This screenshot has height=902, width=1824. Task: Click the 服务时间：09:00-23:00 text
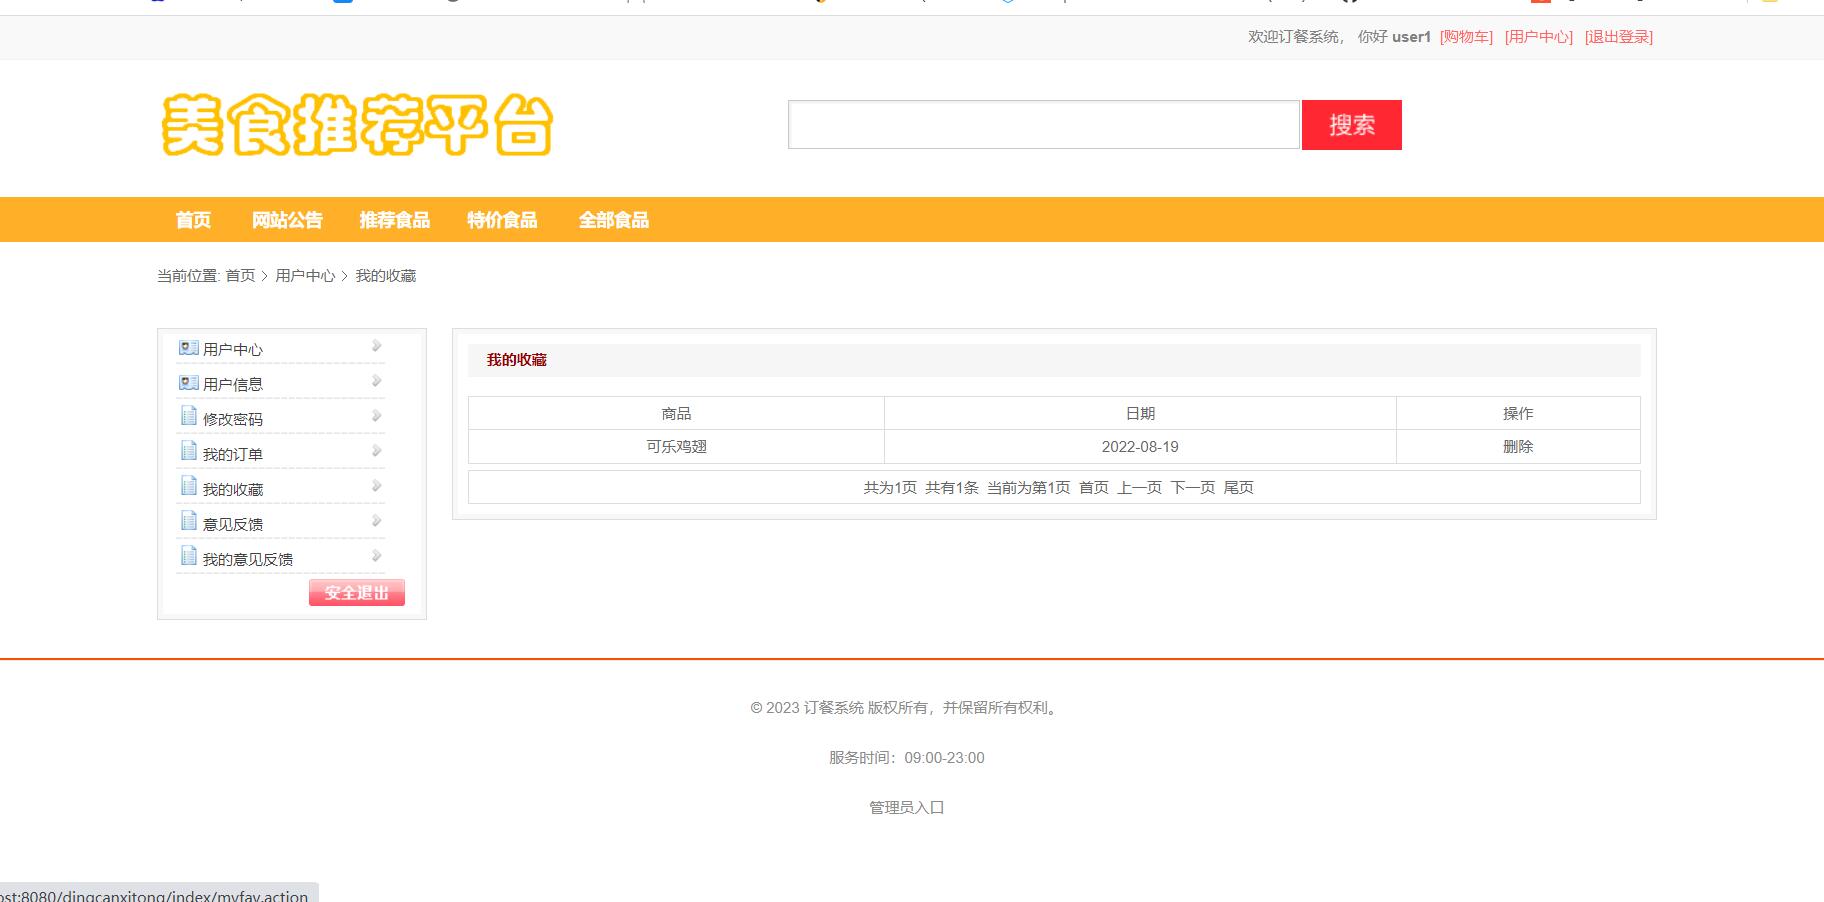[x=907, y=758]
